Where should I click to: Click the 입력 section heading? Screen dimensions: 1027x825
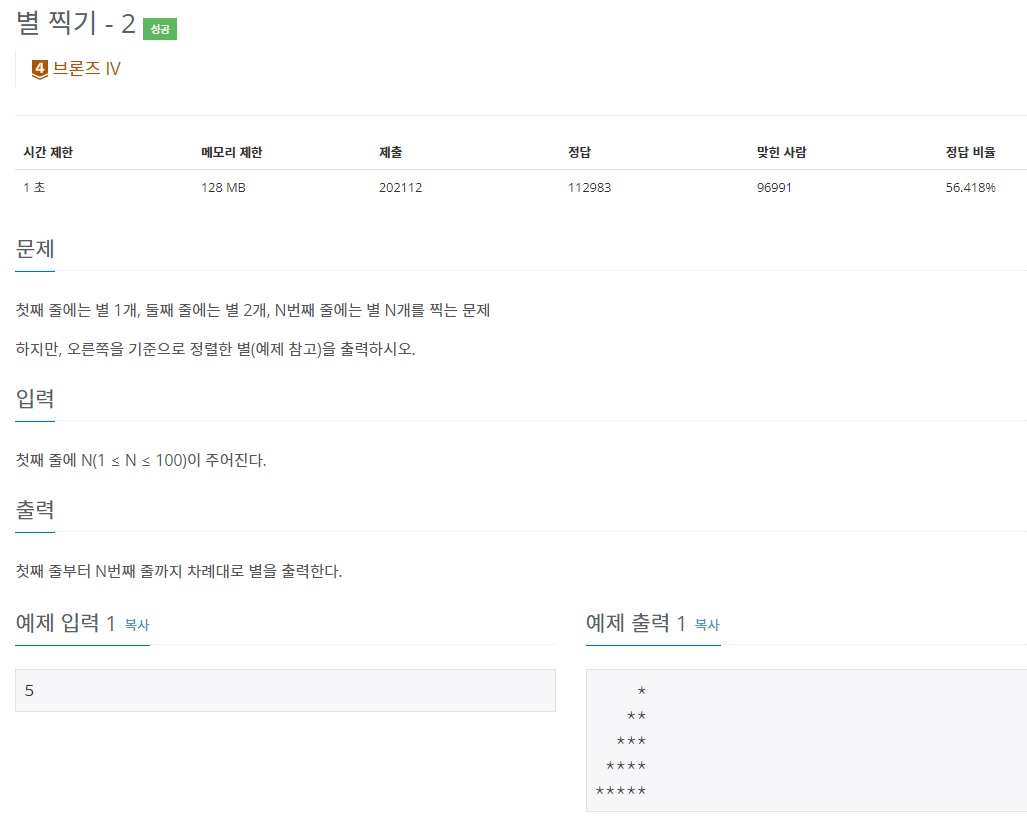(34, 398)
